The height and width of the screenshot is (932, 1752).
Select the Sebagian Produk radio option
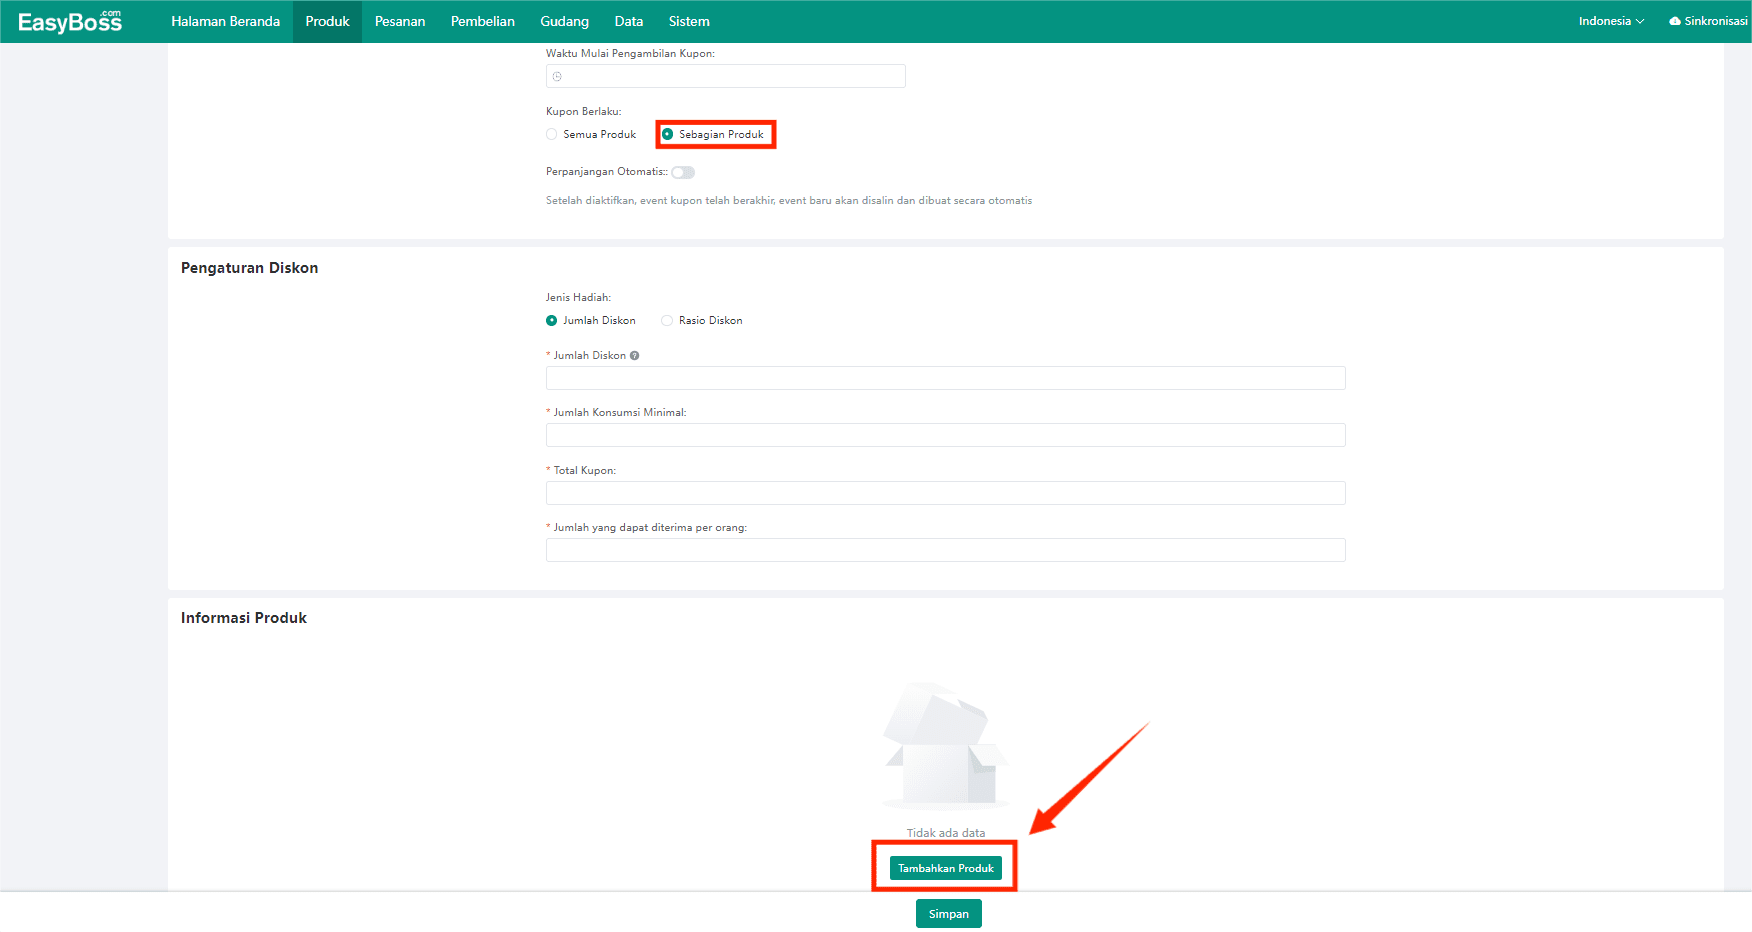click(x=713, y=134)
